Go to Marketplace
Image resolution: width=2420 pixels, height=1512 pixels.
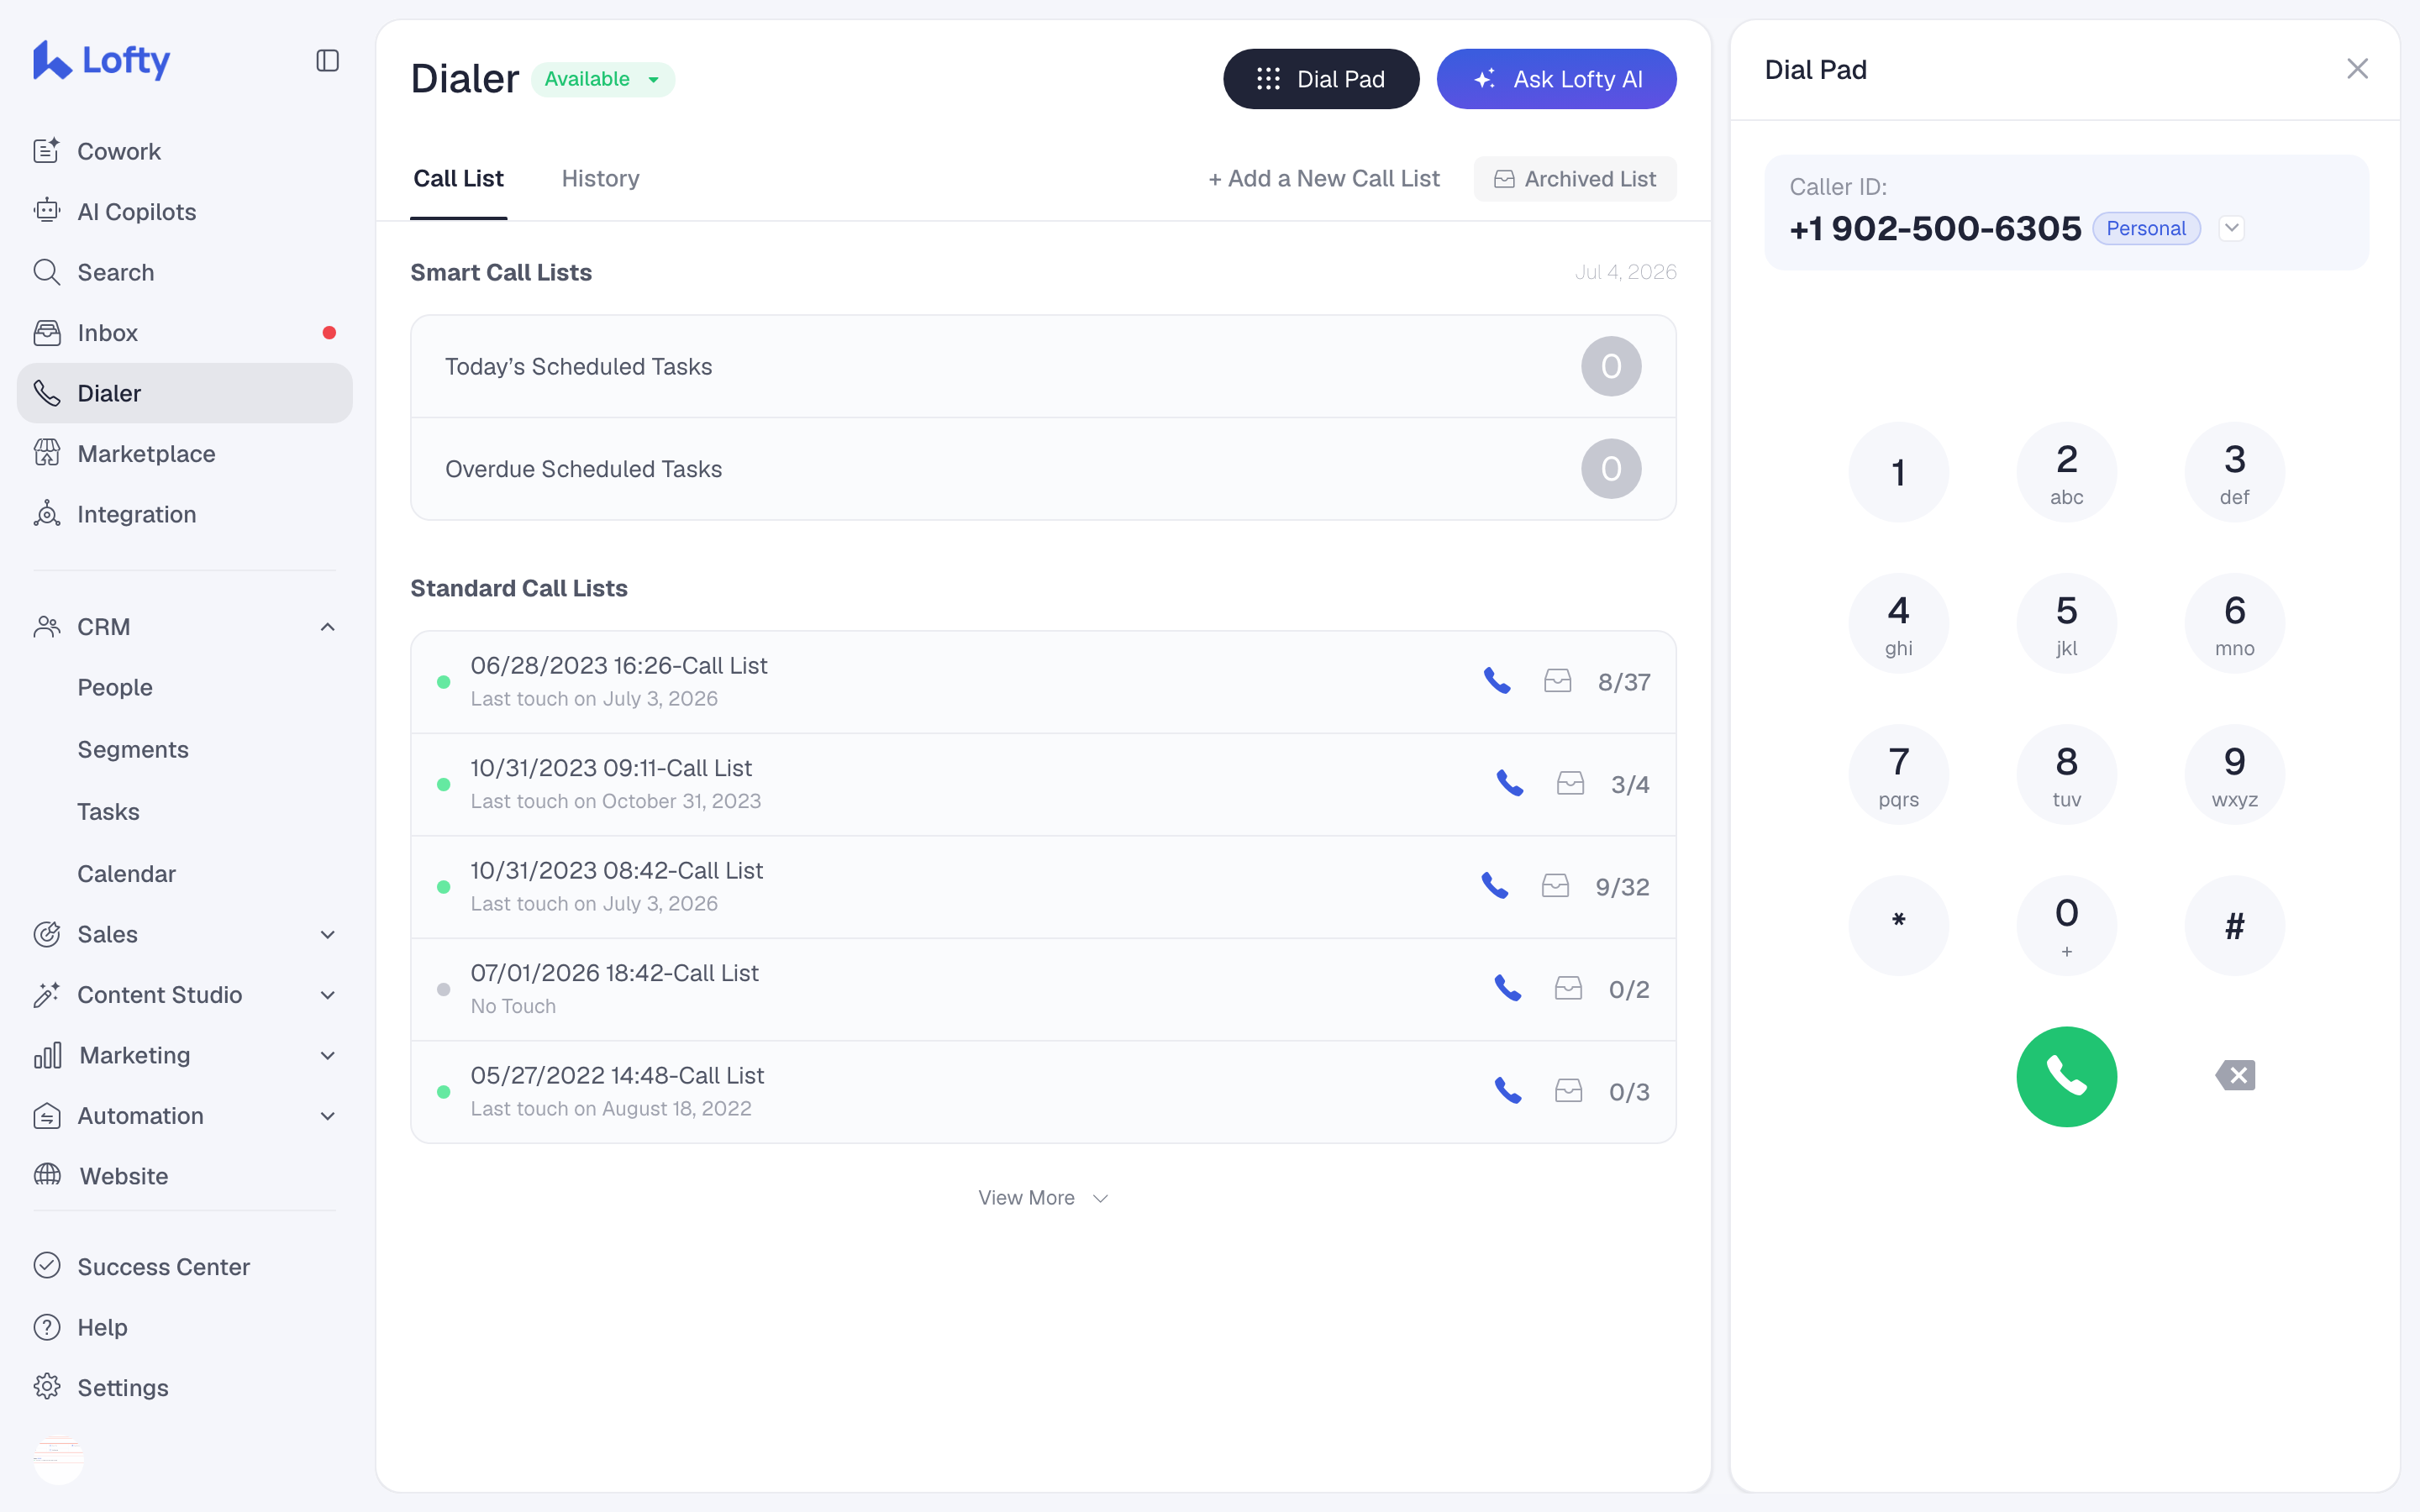[185, 454]
